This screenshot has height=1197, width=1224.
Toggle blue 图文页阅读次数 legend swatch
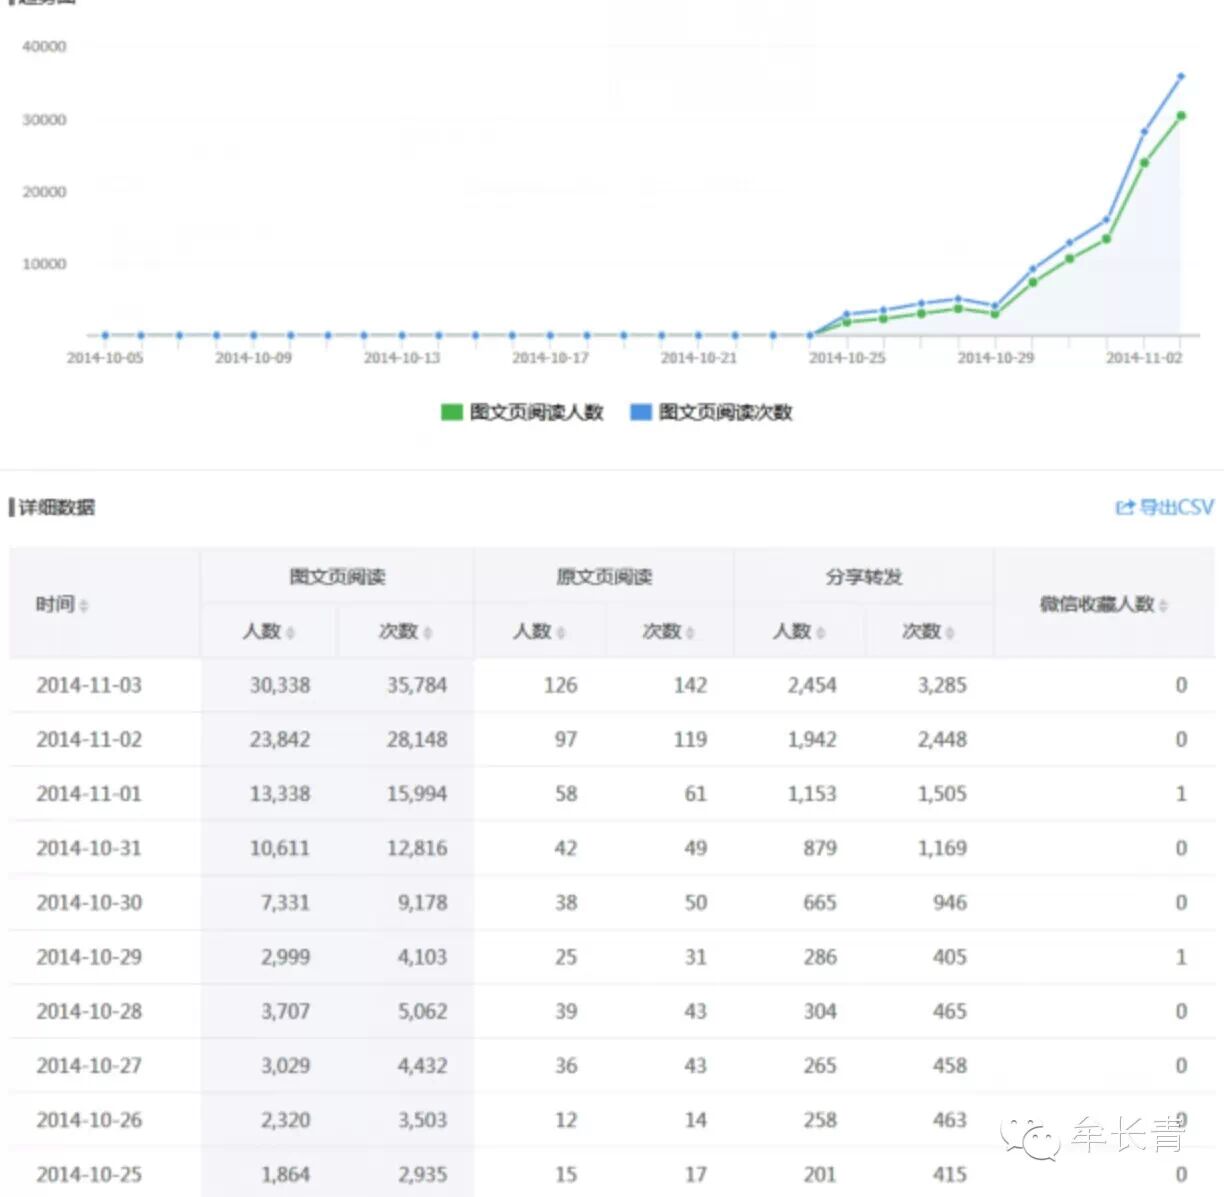(x=640, y=412)
